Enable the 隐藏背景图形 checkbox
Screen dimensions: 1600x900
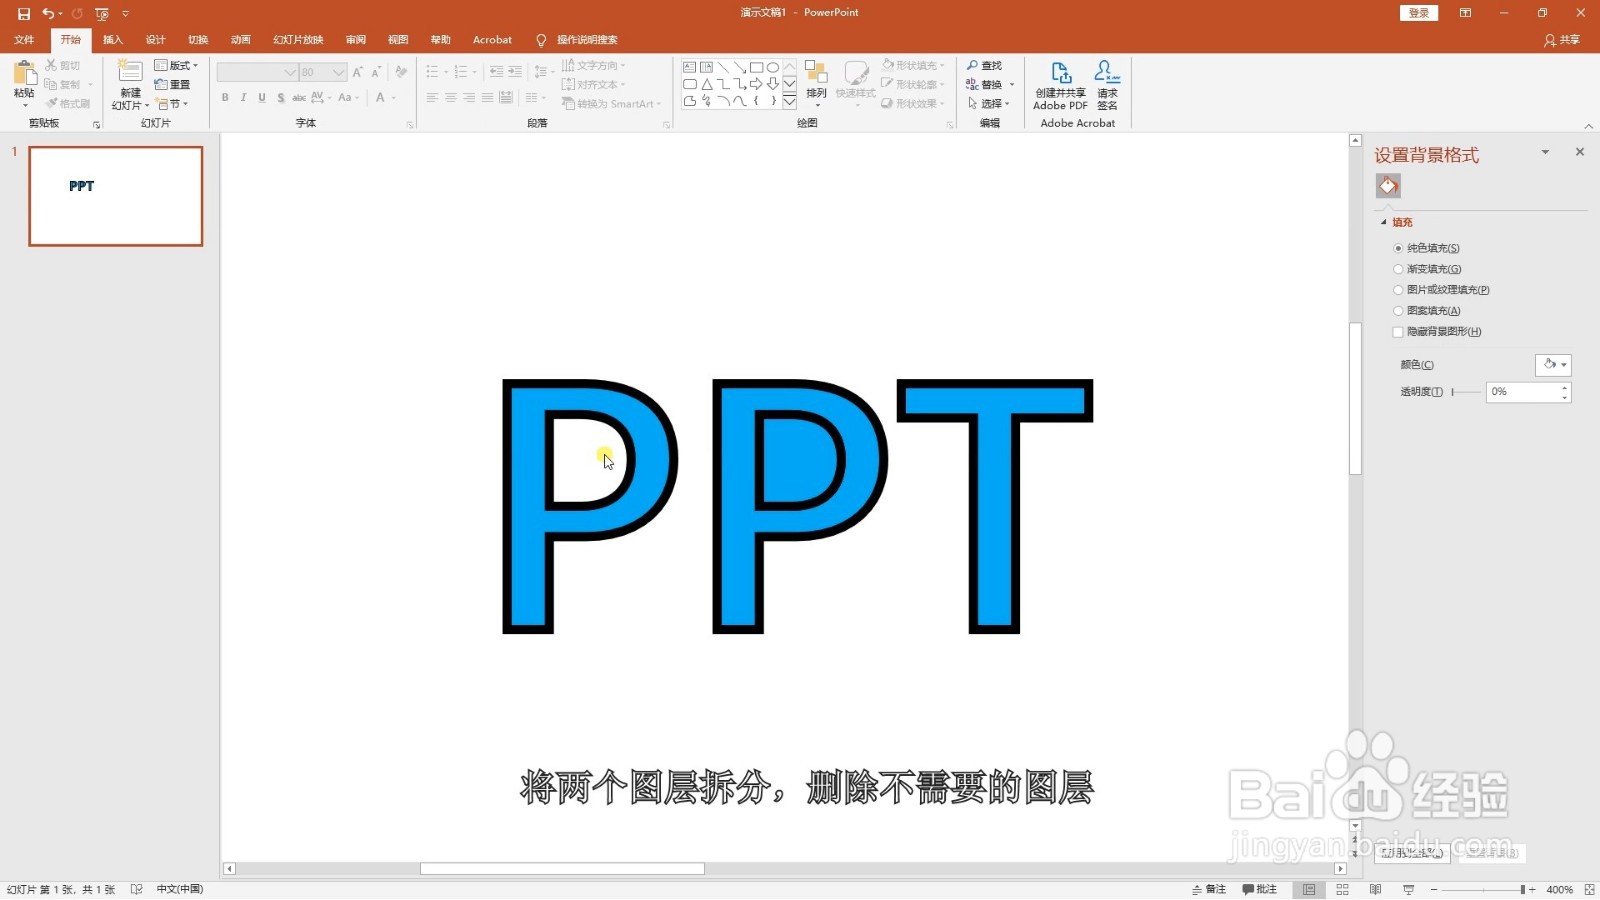tap(1397, 331)
